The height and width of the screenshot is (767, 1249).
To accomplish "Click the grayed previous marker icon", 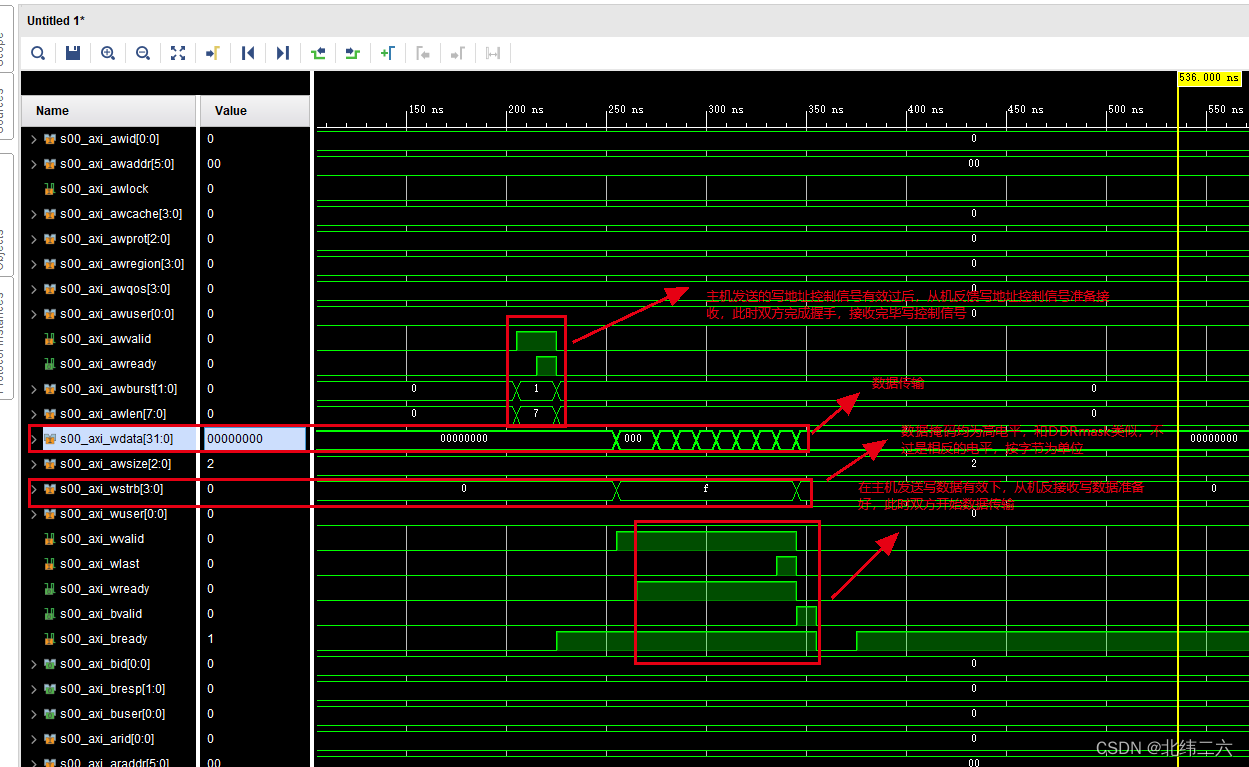I will [x=423, y=53].
